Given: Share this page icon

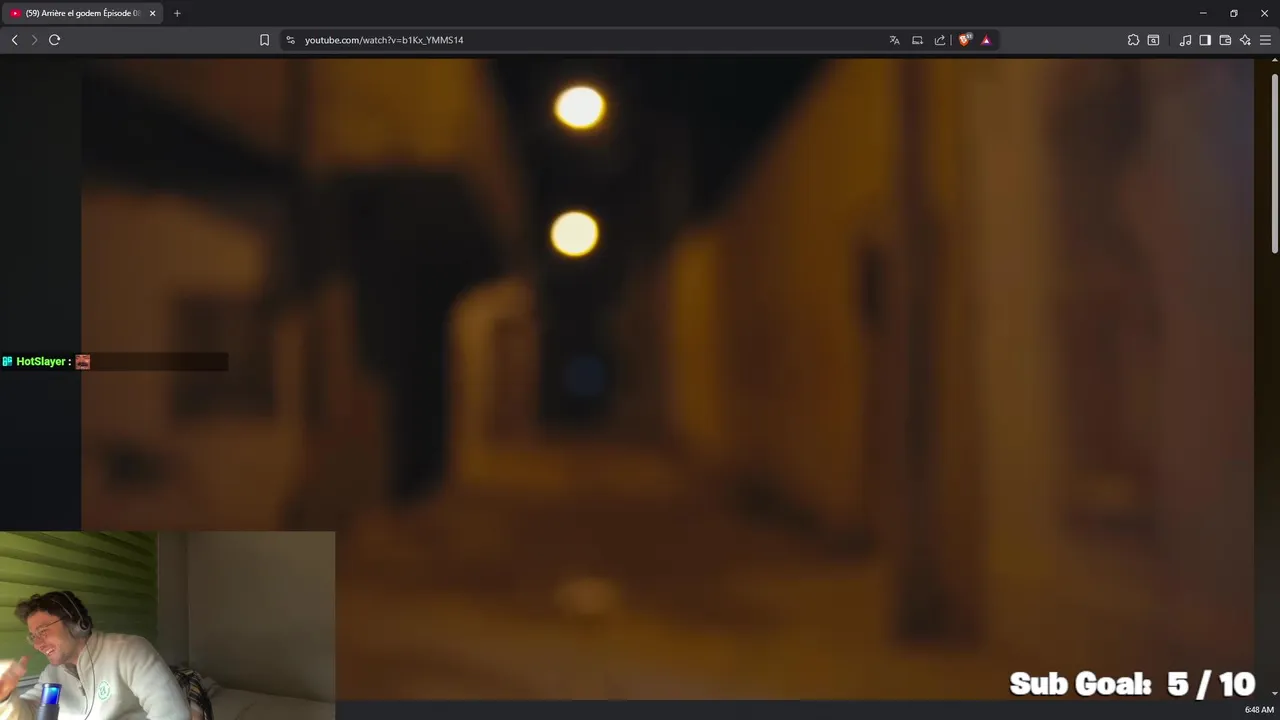Looking at the screenshot, I should click(940, 40).
